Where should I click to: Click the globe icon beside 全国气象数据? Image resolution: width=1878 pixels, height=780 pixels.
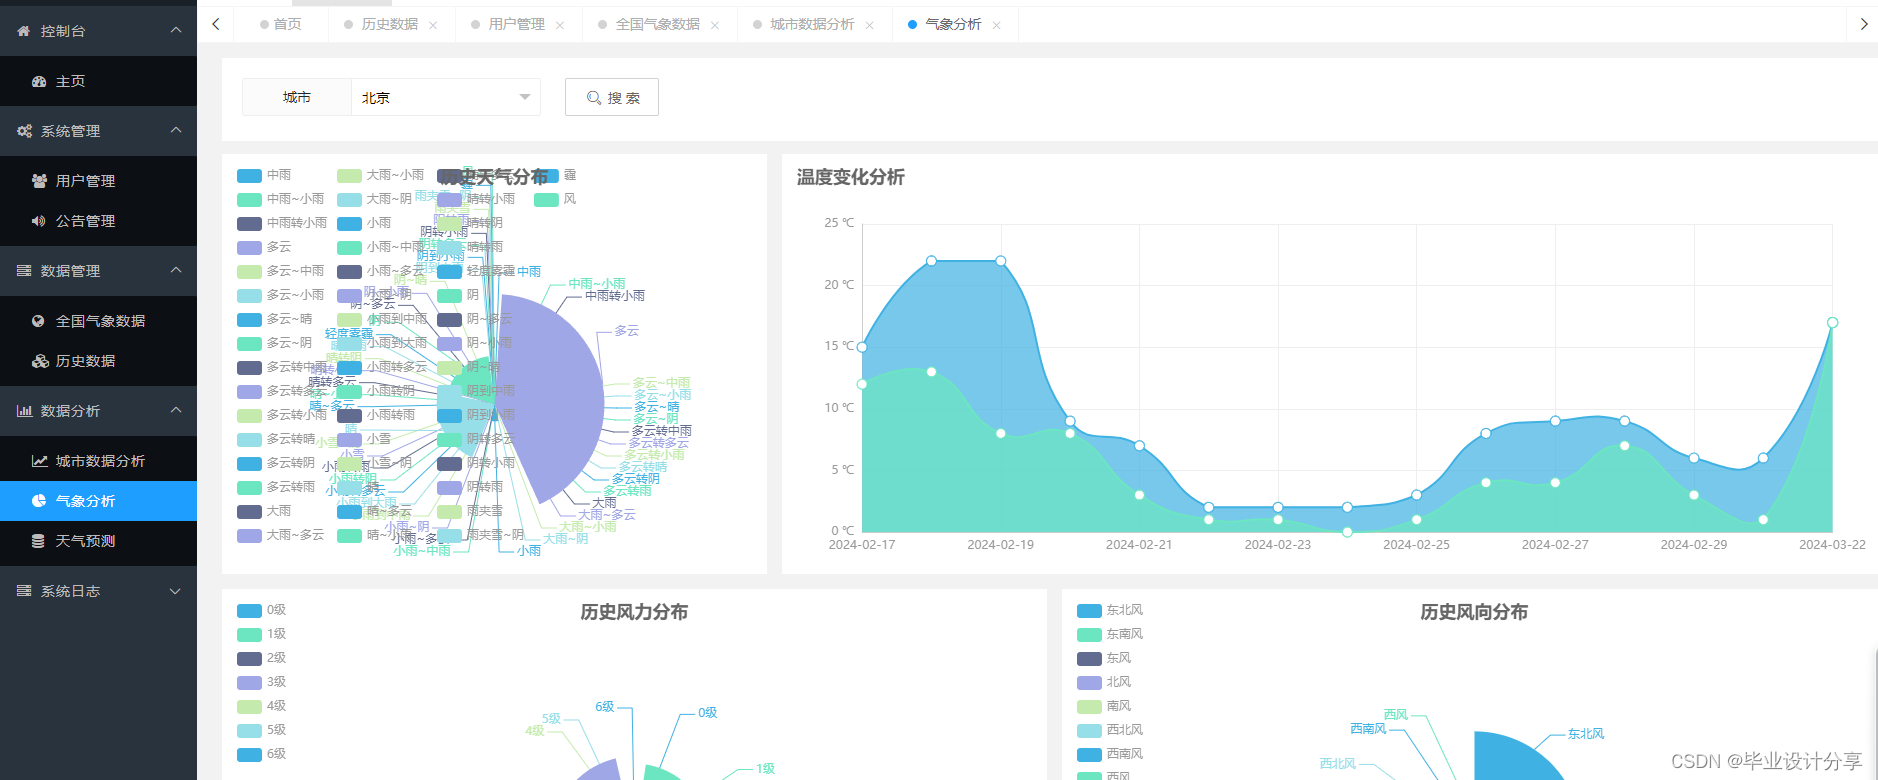pyautogui.click(x=39, y=321)
